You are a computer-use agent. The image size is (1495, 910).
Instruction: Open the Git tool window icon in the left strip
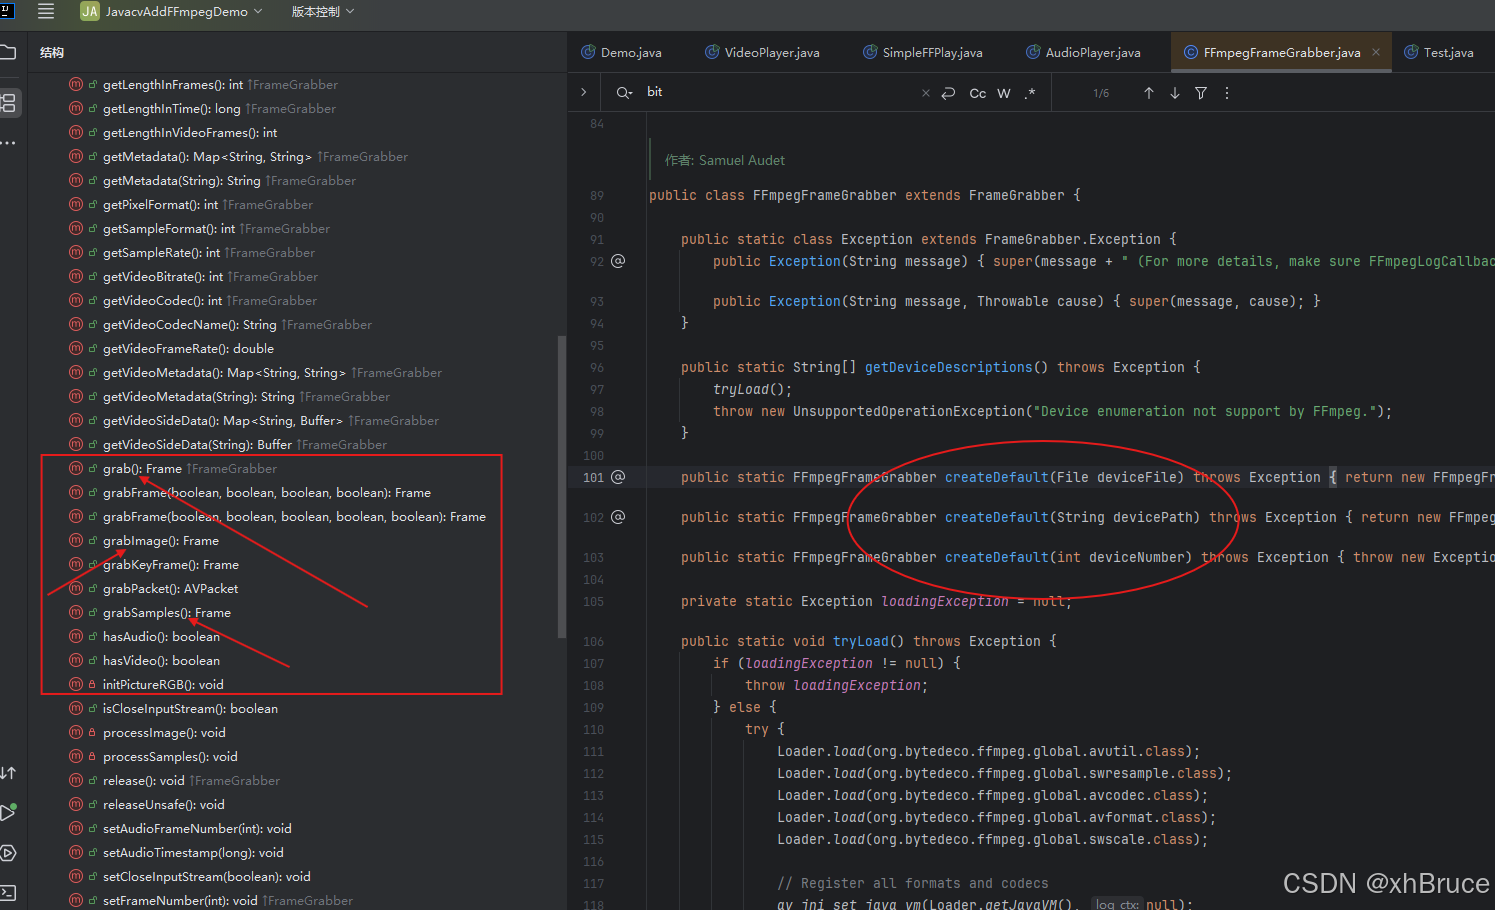[x=8, y=773]
